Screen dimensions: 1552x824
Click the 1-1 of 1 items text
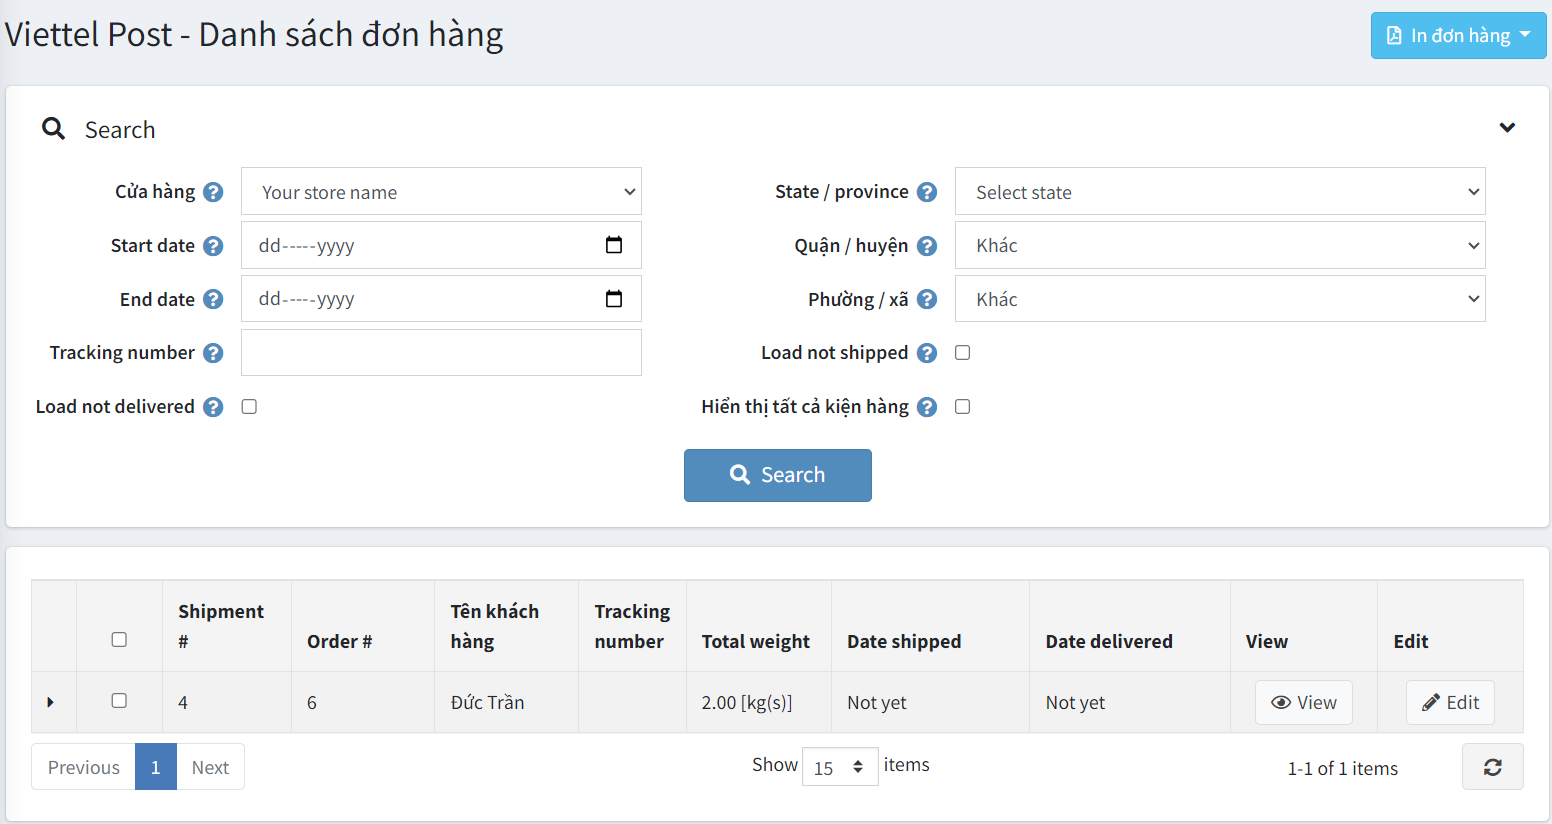click(x=1342, y=768)
